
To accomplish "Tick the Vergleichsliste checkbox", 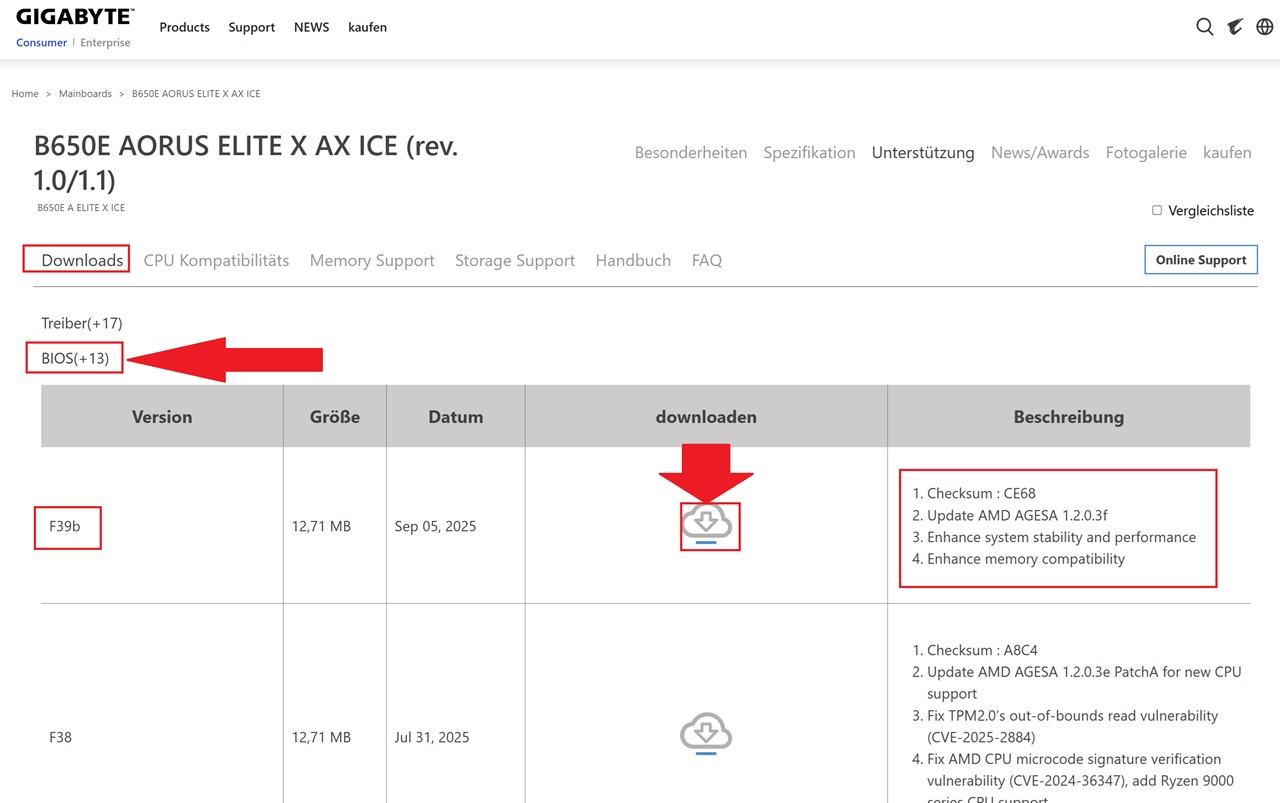I will (x=1157, y=210).
